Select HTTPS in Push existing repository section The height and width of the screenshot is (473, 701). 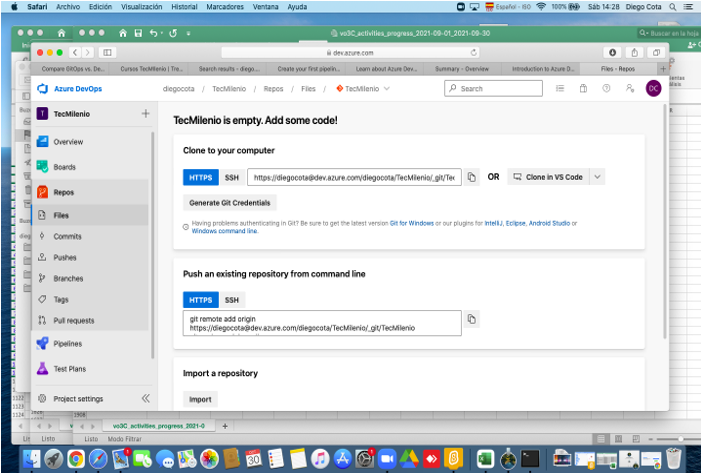(201, 300)
